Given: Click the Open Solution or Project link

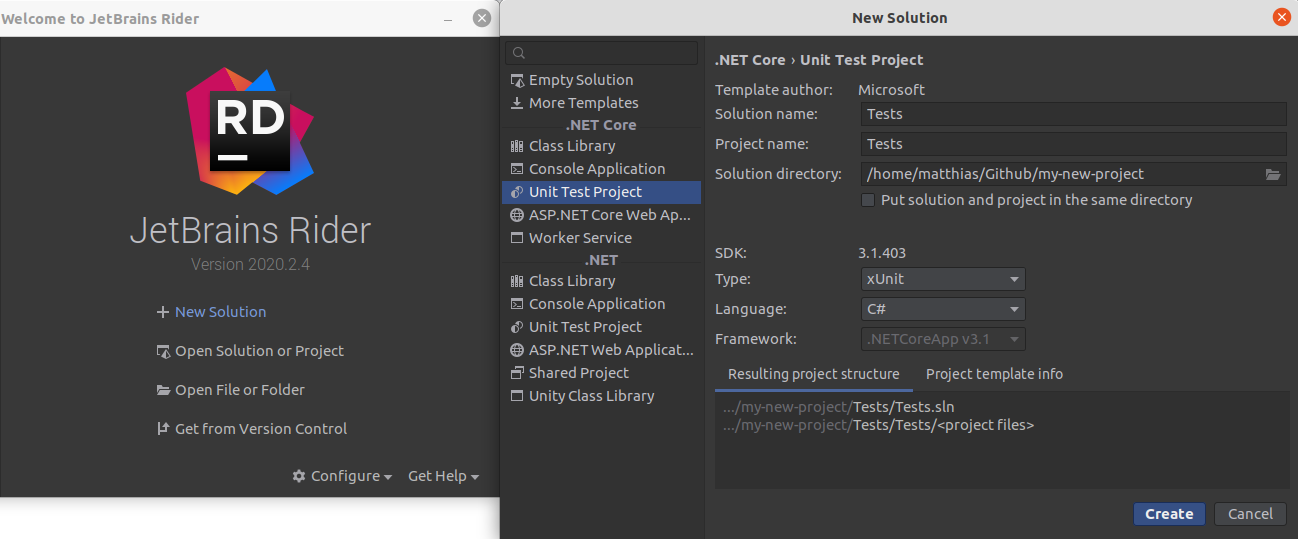Looking at the screenshot, I should 259,351.
